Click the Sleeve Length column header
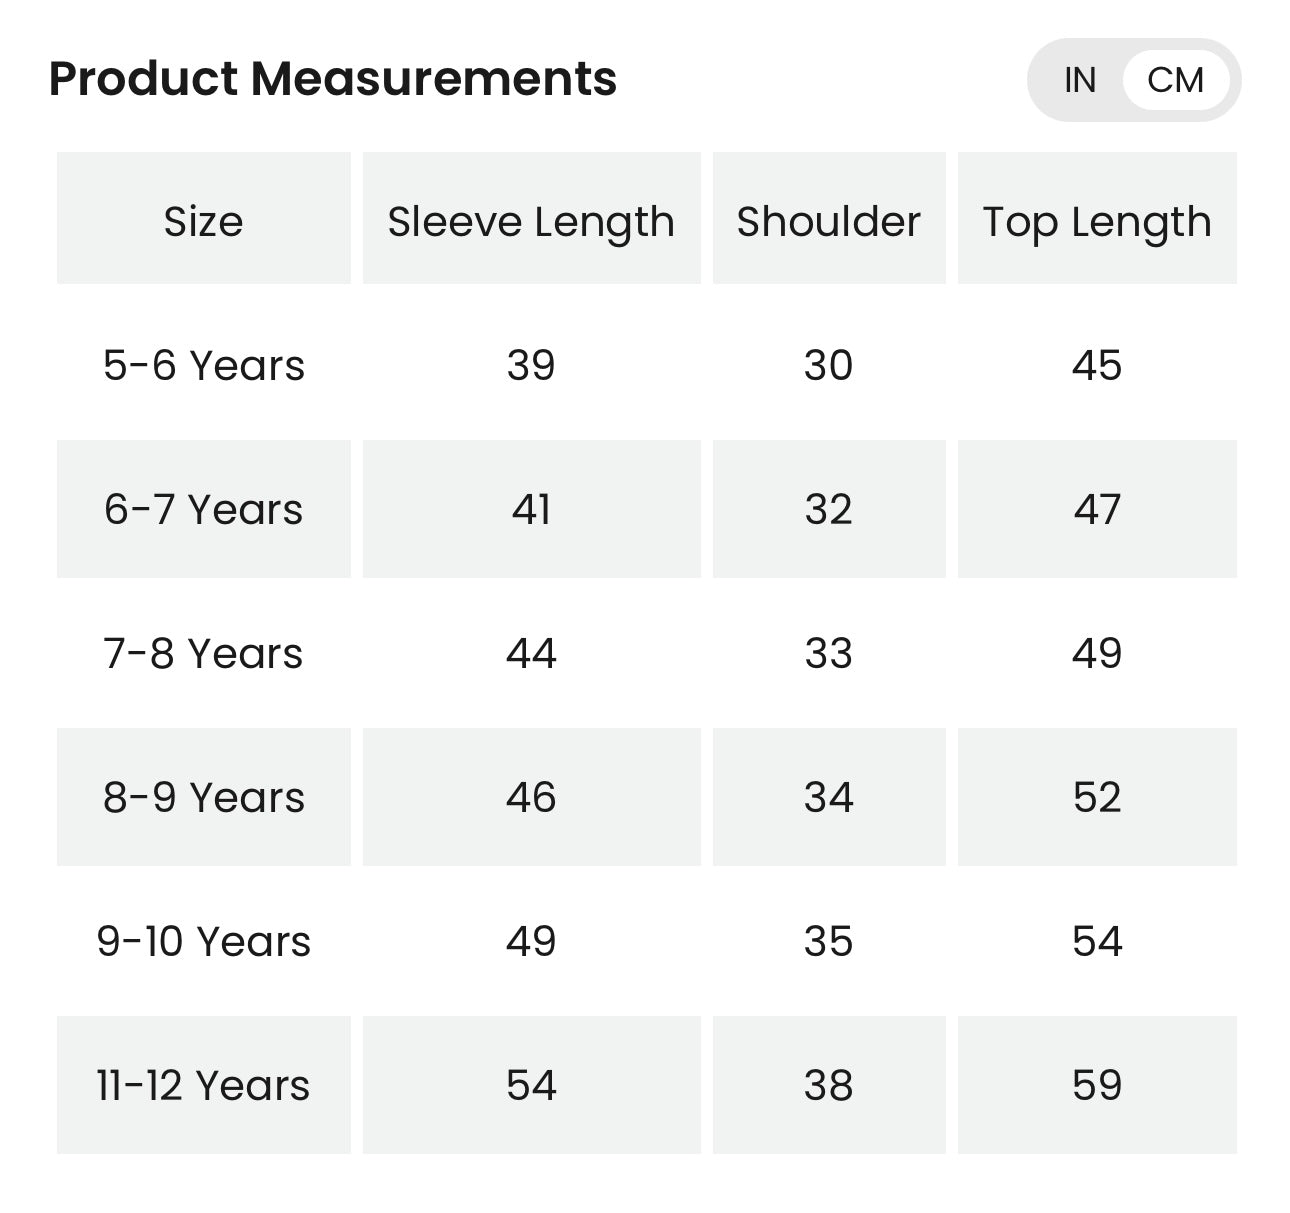 tap(531, 221)
